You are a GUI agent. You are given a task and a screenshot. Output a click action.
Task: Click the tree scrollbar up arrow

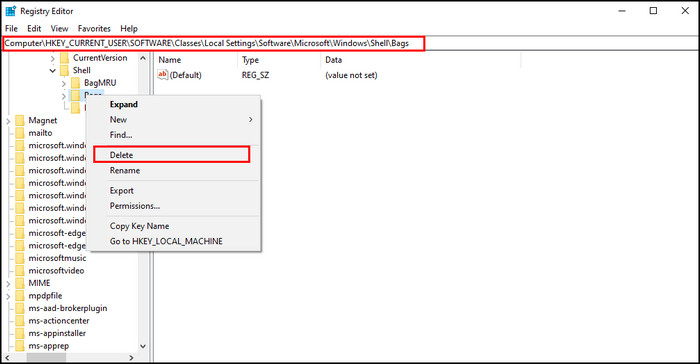pyautogui.click(x=143, y=58)
